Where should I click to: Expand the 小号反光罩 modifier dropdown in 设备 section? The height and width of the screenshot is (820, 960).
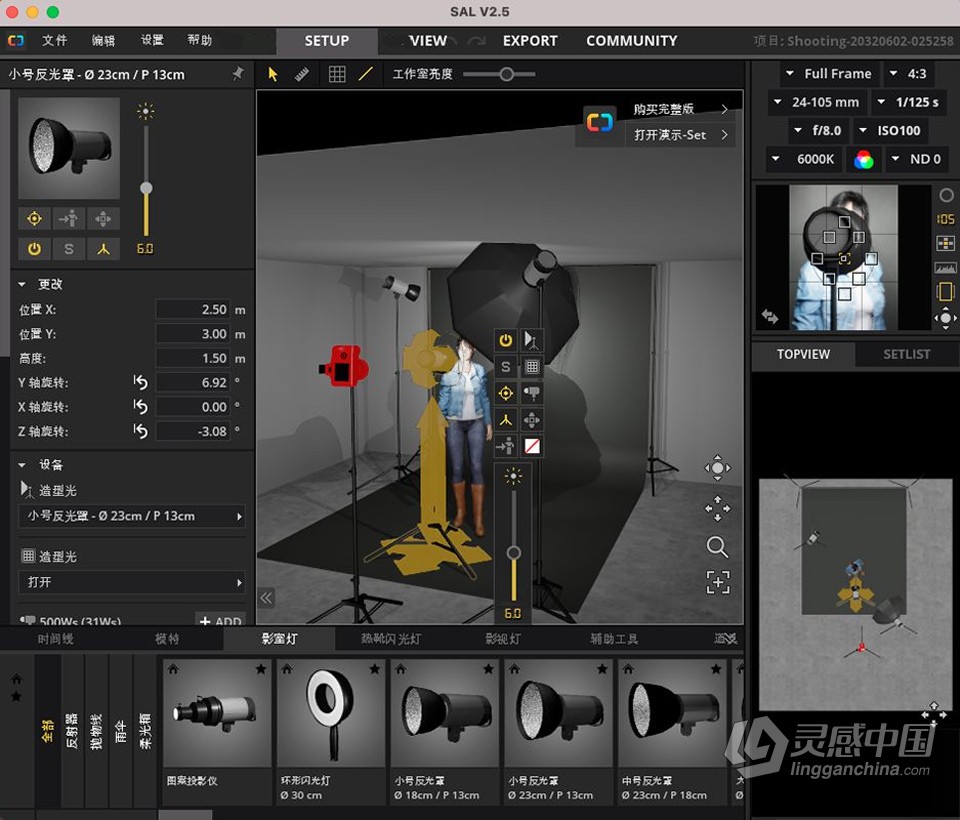click(x=131, y=516)
